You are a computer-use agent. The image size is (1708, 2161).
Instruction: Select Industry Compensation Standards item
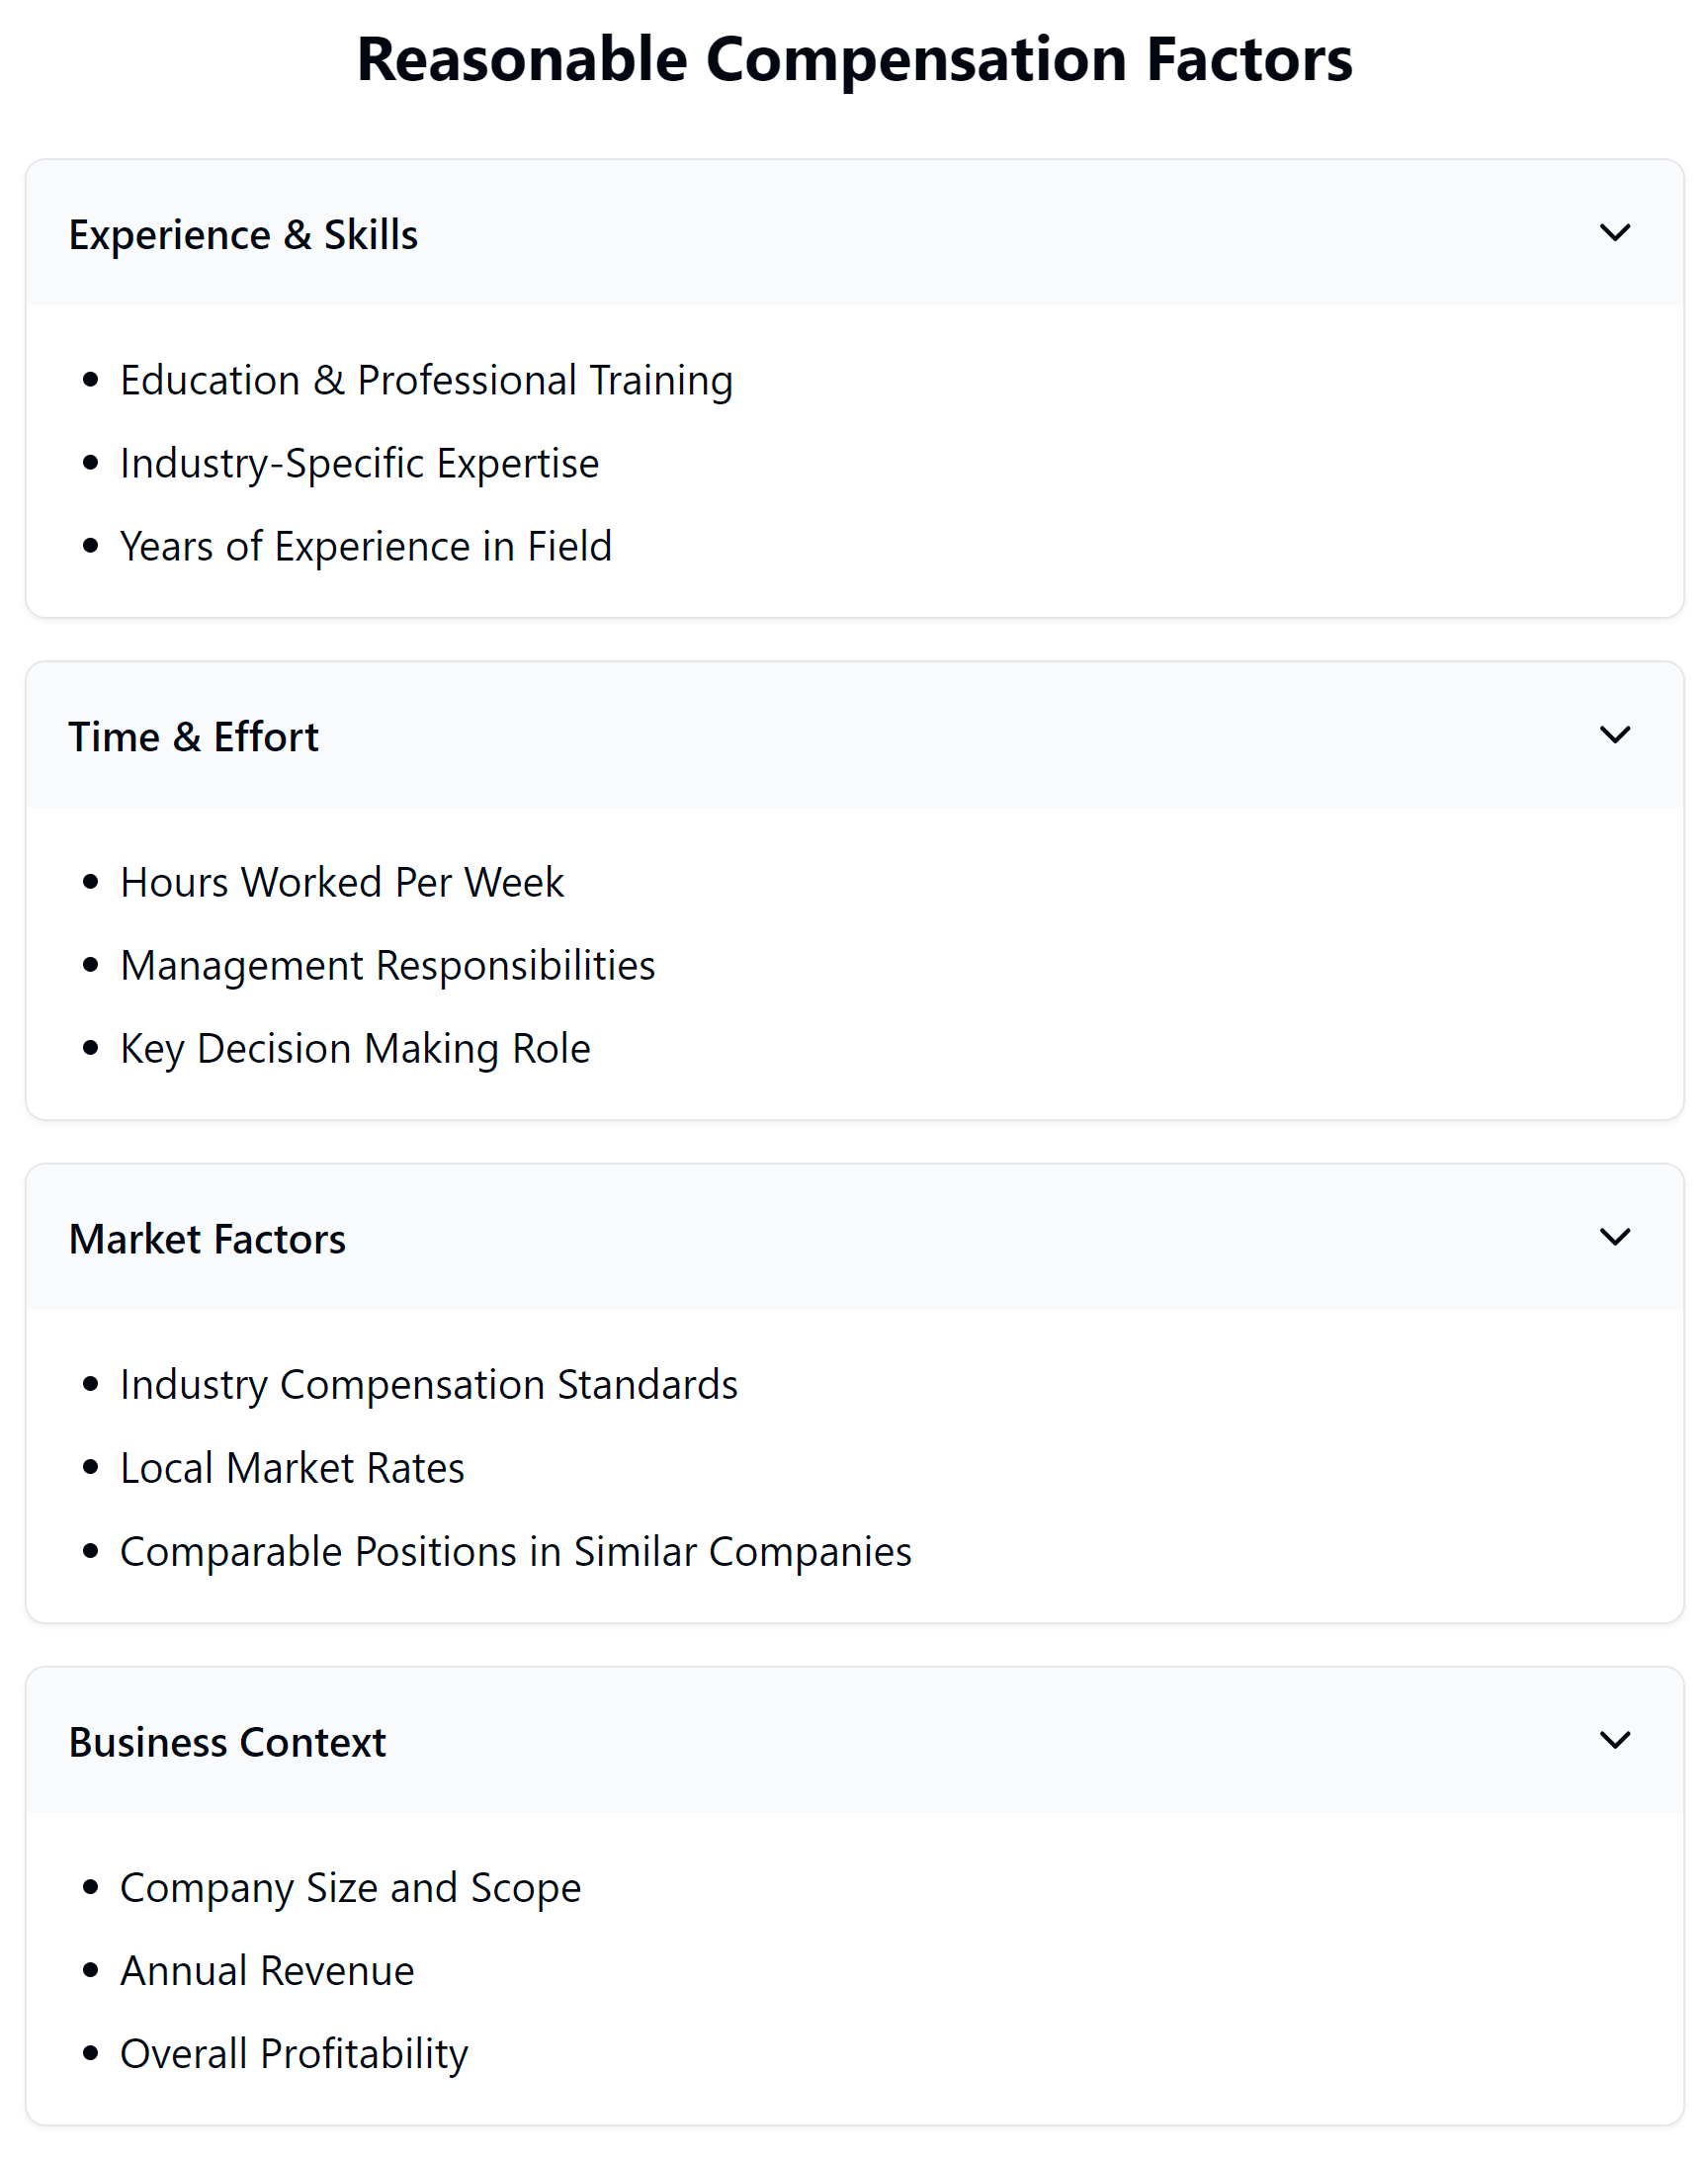point(428,1385)
